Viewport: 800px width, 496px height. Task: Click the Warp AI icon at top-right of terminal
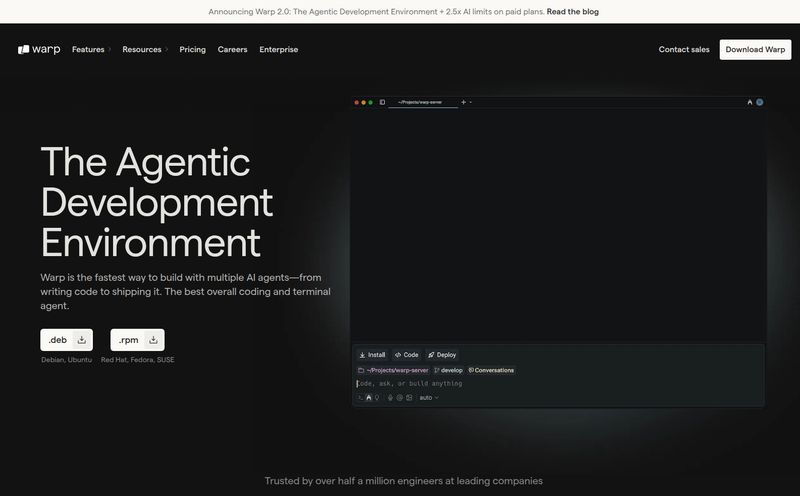749,102
